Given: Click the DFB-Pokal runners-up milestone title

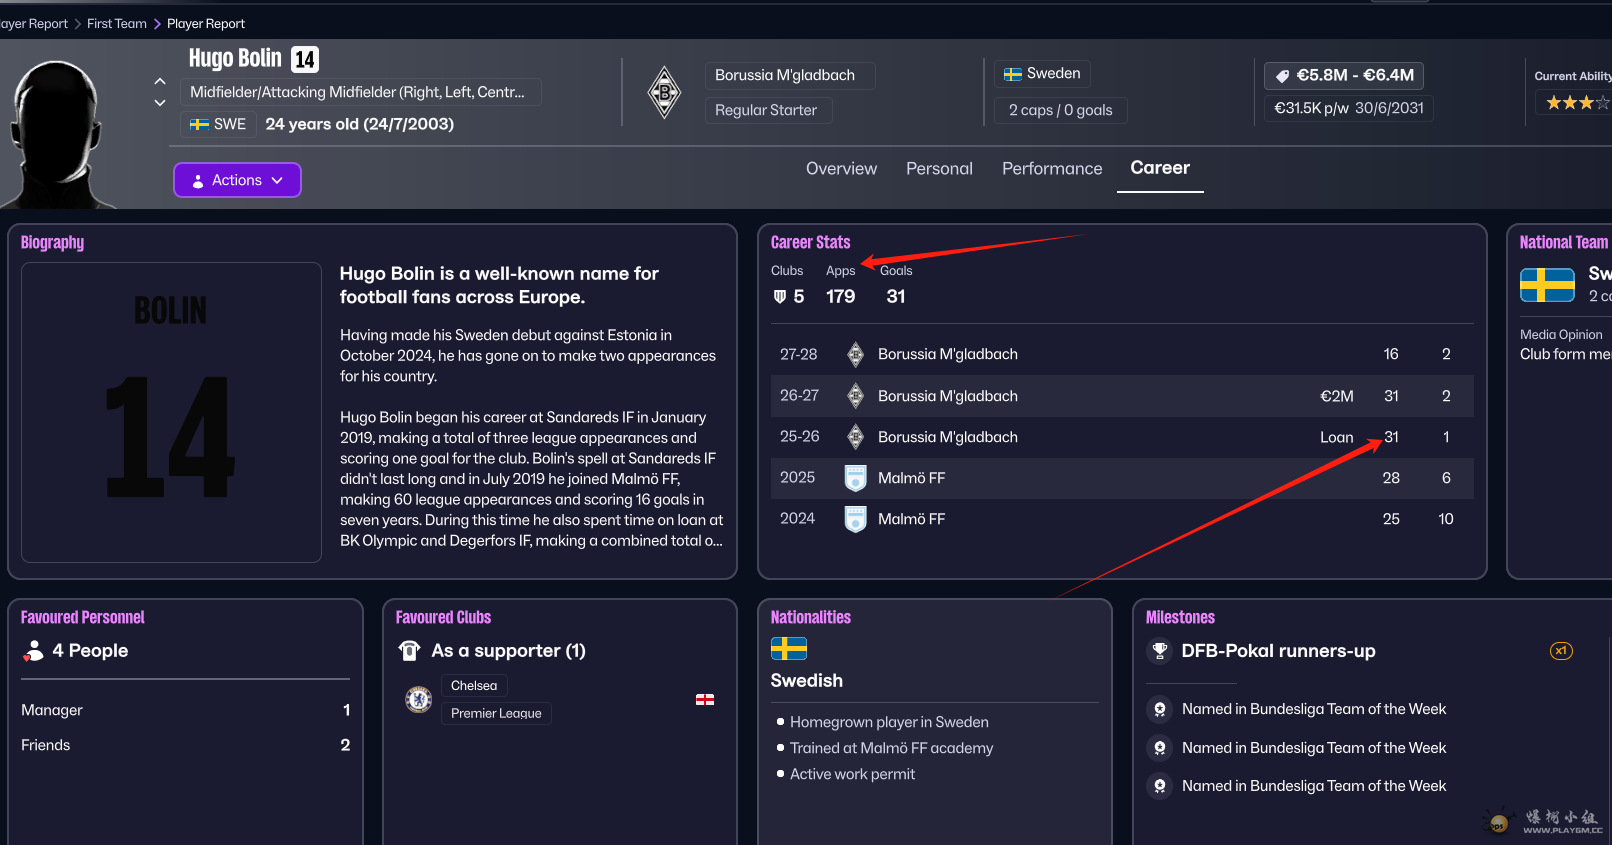Looking at the screenshot, I should tap(1278, 651).
